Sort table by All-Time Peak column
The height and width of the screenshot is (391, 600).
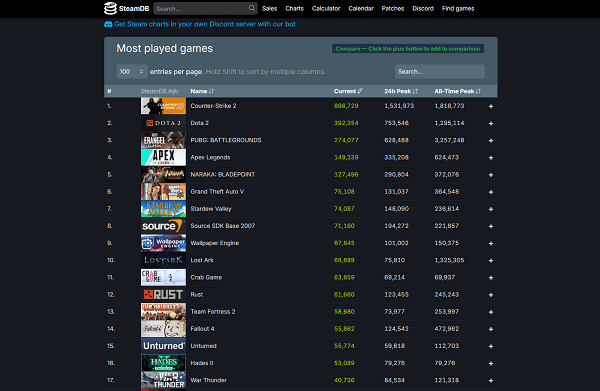point(457,91)
